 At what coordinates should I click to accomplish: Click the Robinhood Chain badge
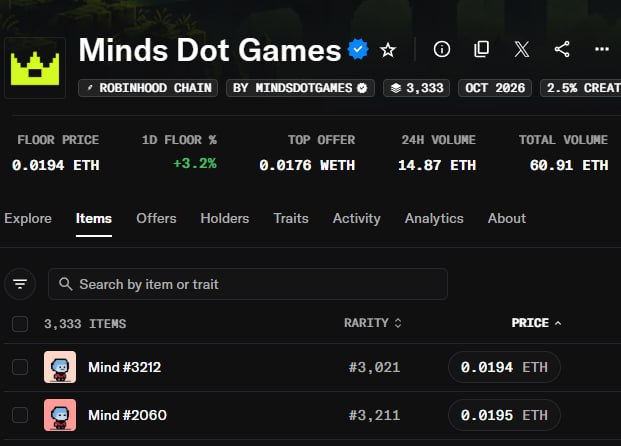click(x=148, y=88)
